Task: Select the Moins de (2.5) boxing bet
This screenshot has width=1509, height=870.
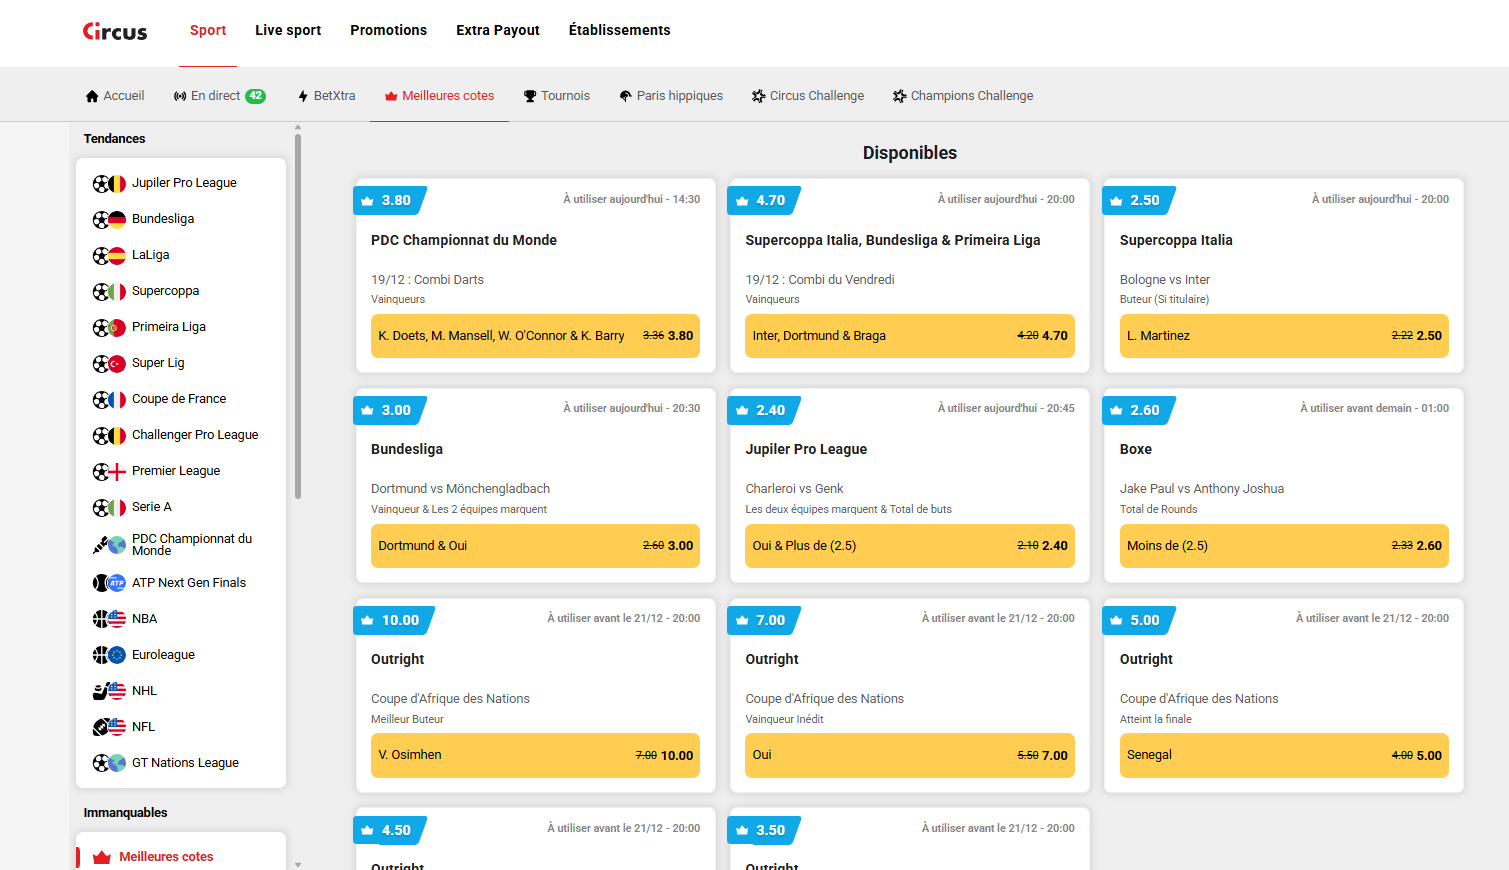Action: point(1284,546)
